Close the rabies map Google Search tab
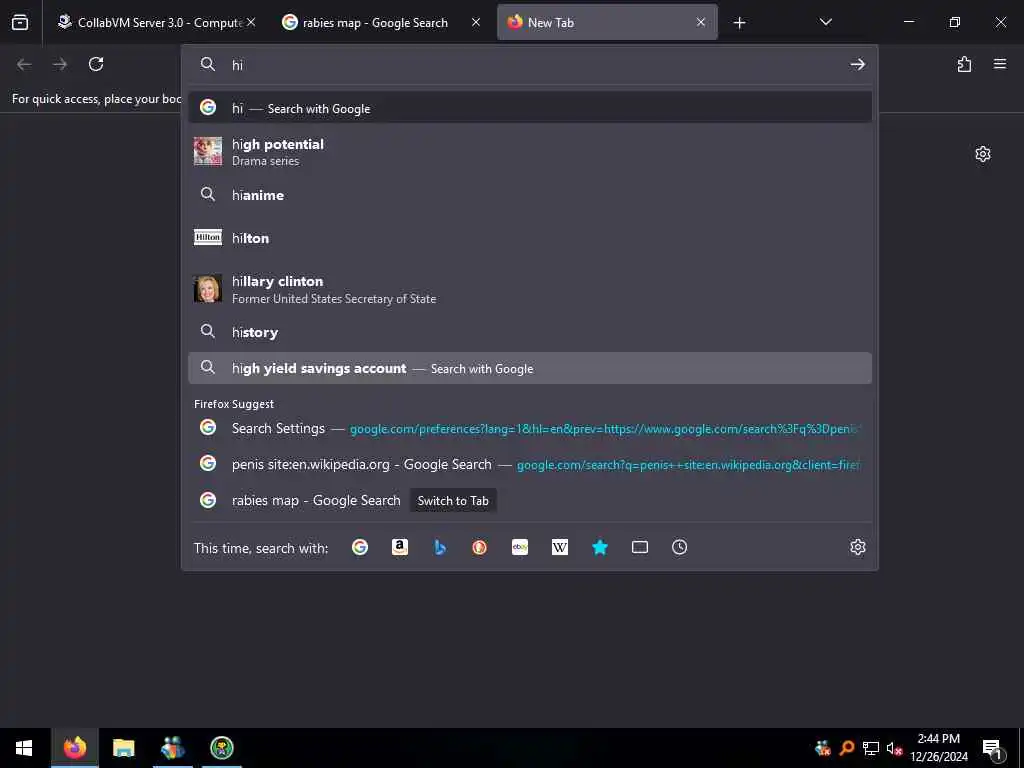1024x768 pixels. (476, 22)
